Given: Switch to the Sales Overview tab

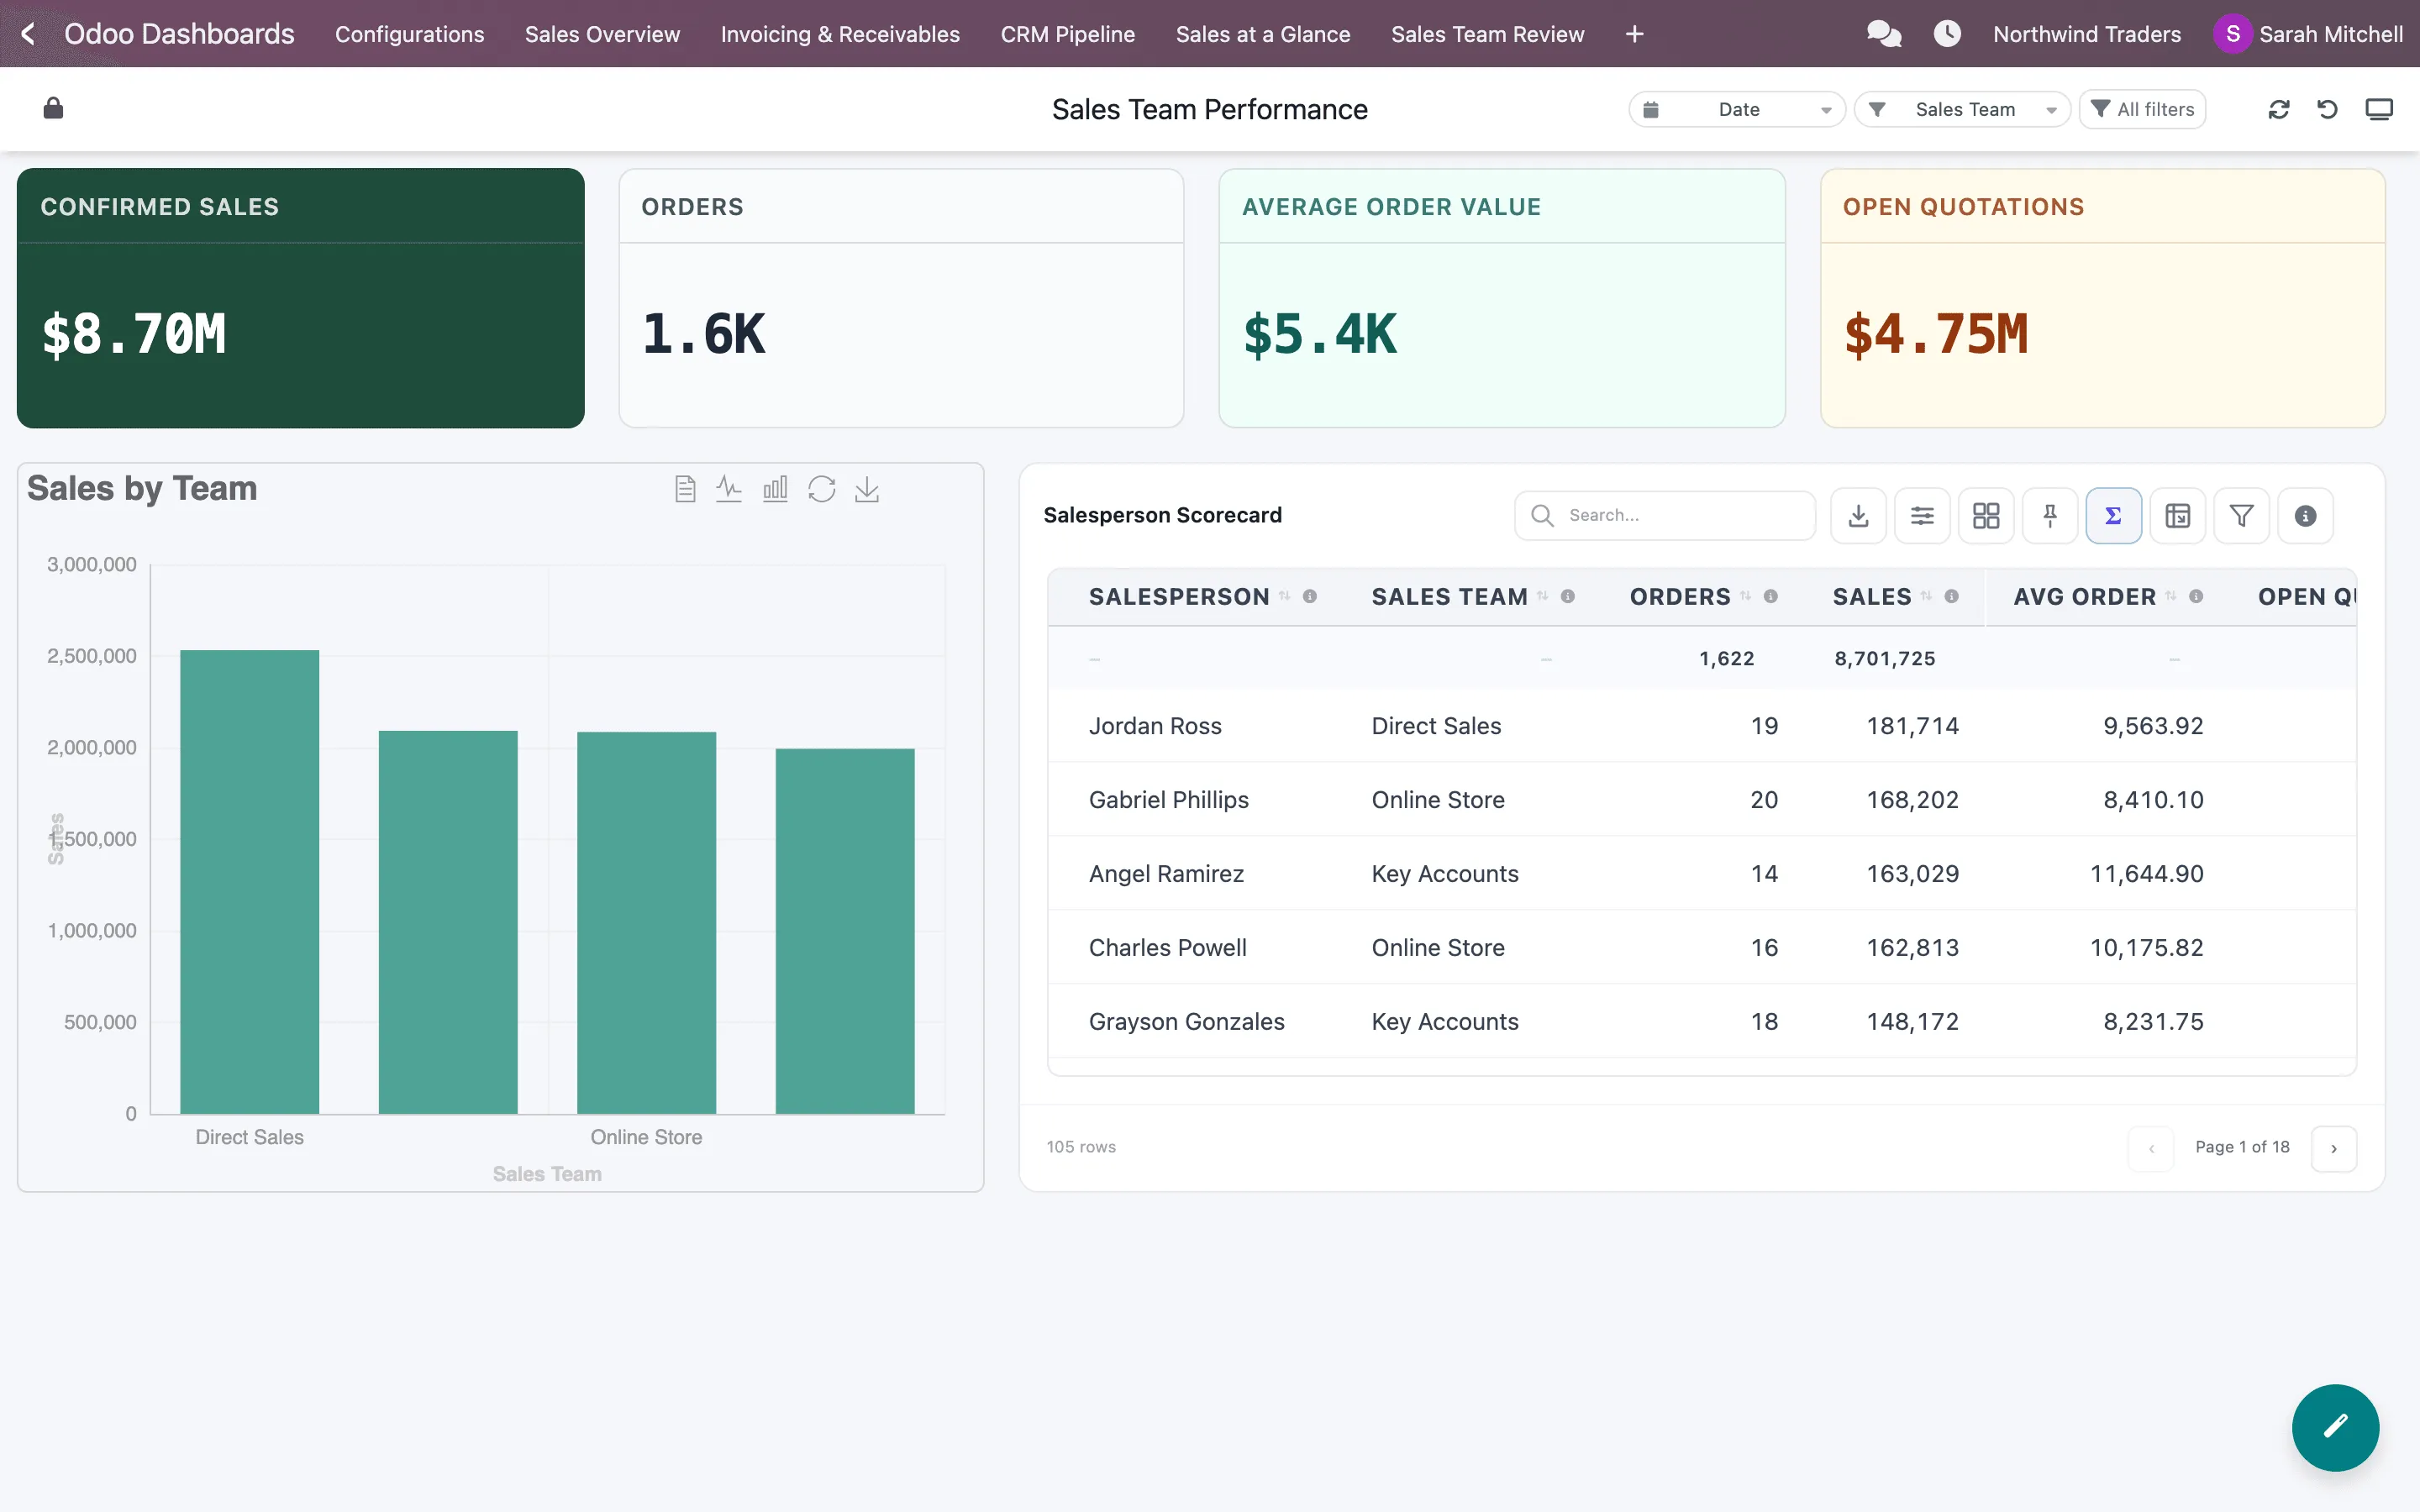Looking at the screenshot, I should click(602, 34).
